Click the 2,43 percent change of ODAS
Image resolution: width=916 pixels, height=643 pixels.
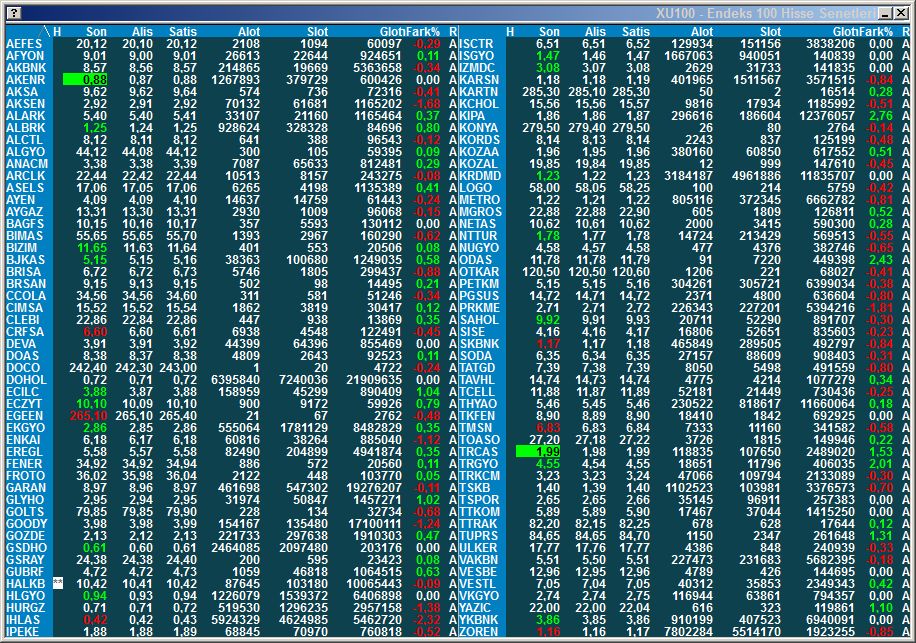tap(881, 259)
